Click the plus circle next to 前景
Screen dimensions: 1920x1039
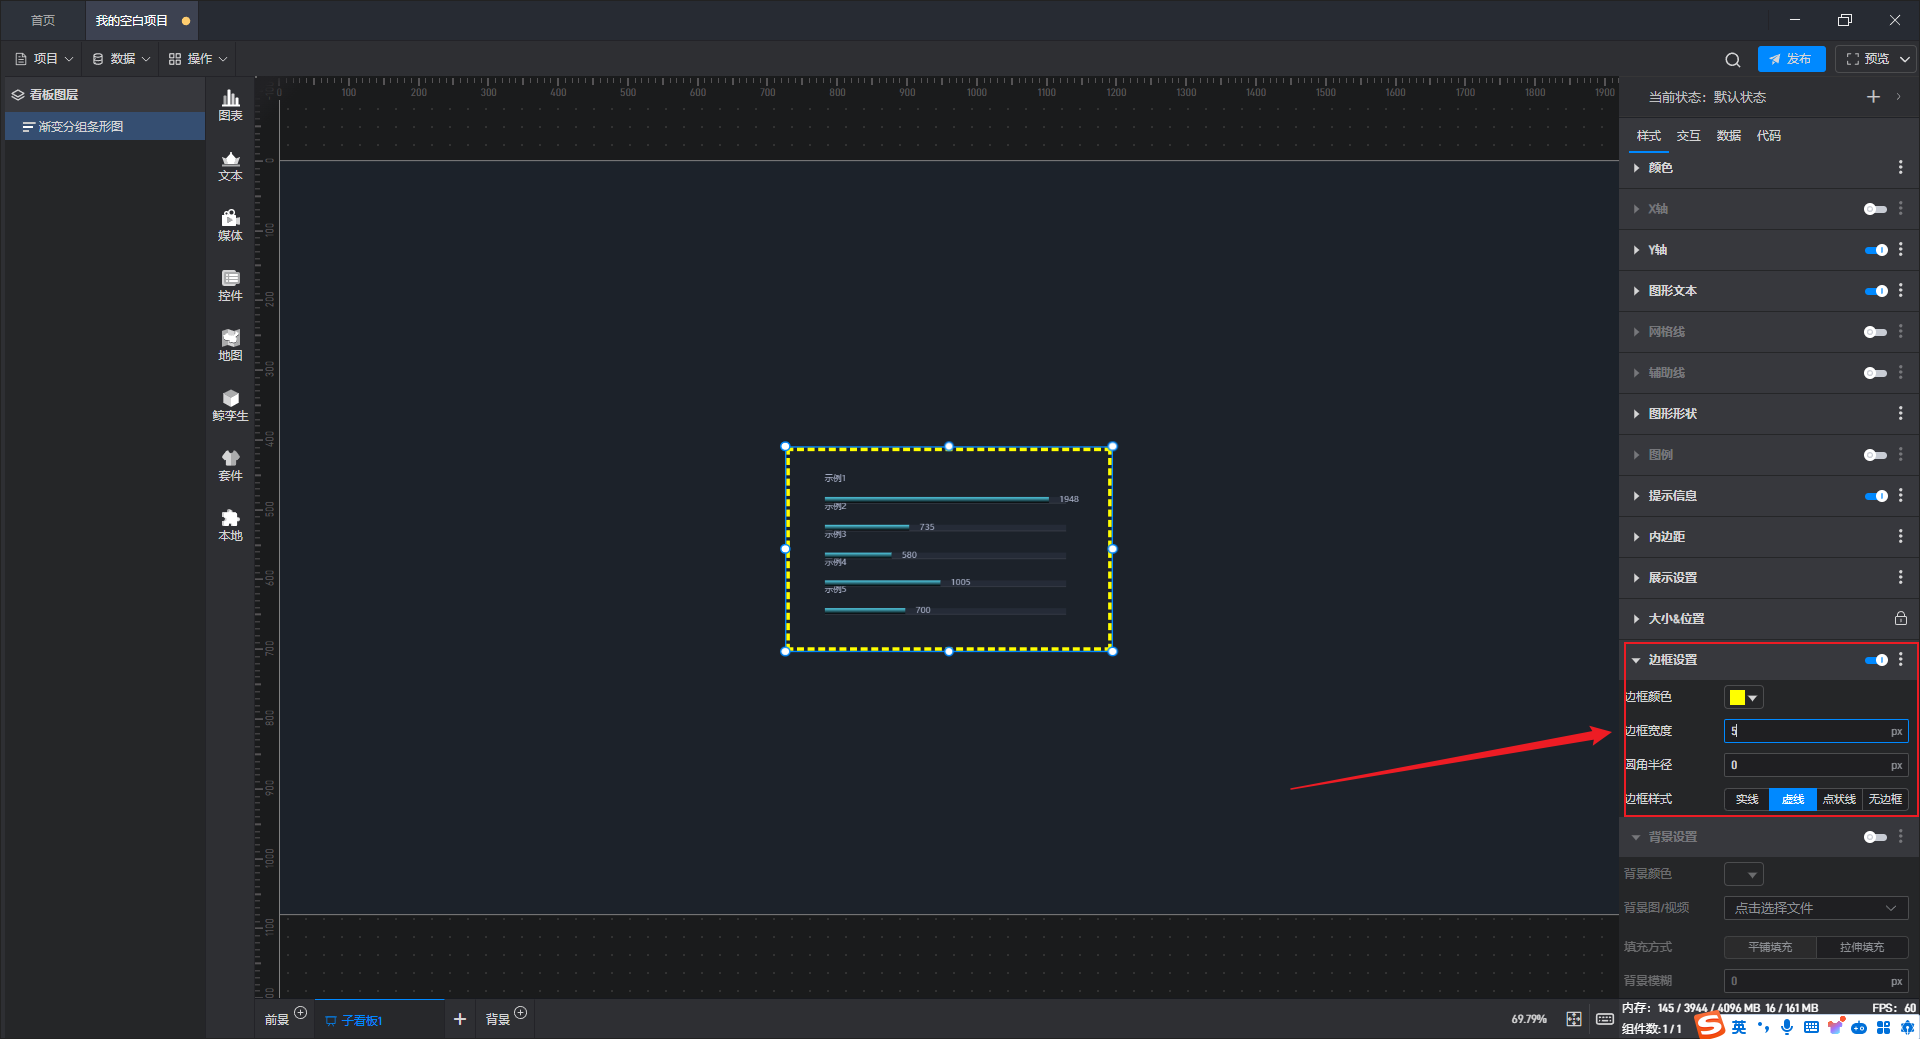click(300, 1013)
